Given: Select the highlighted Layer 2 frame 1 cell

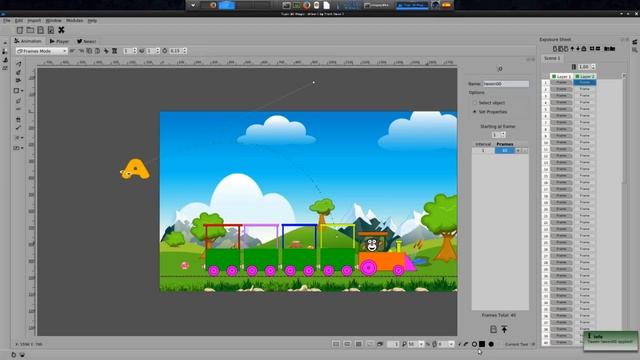Looking at the screenshot, I should click(x=584, y=82).
